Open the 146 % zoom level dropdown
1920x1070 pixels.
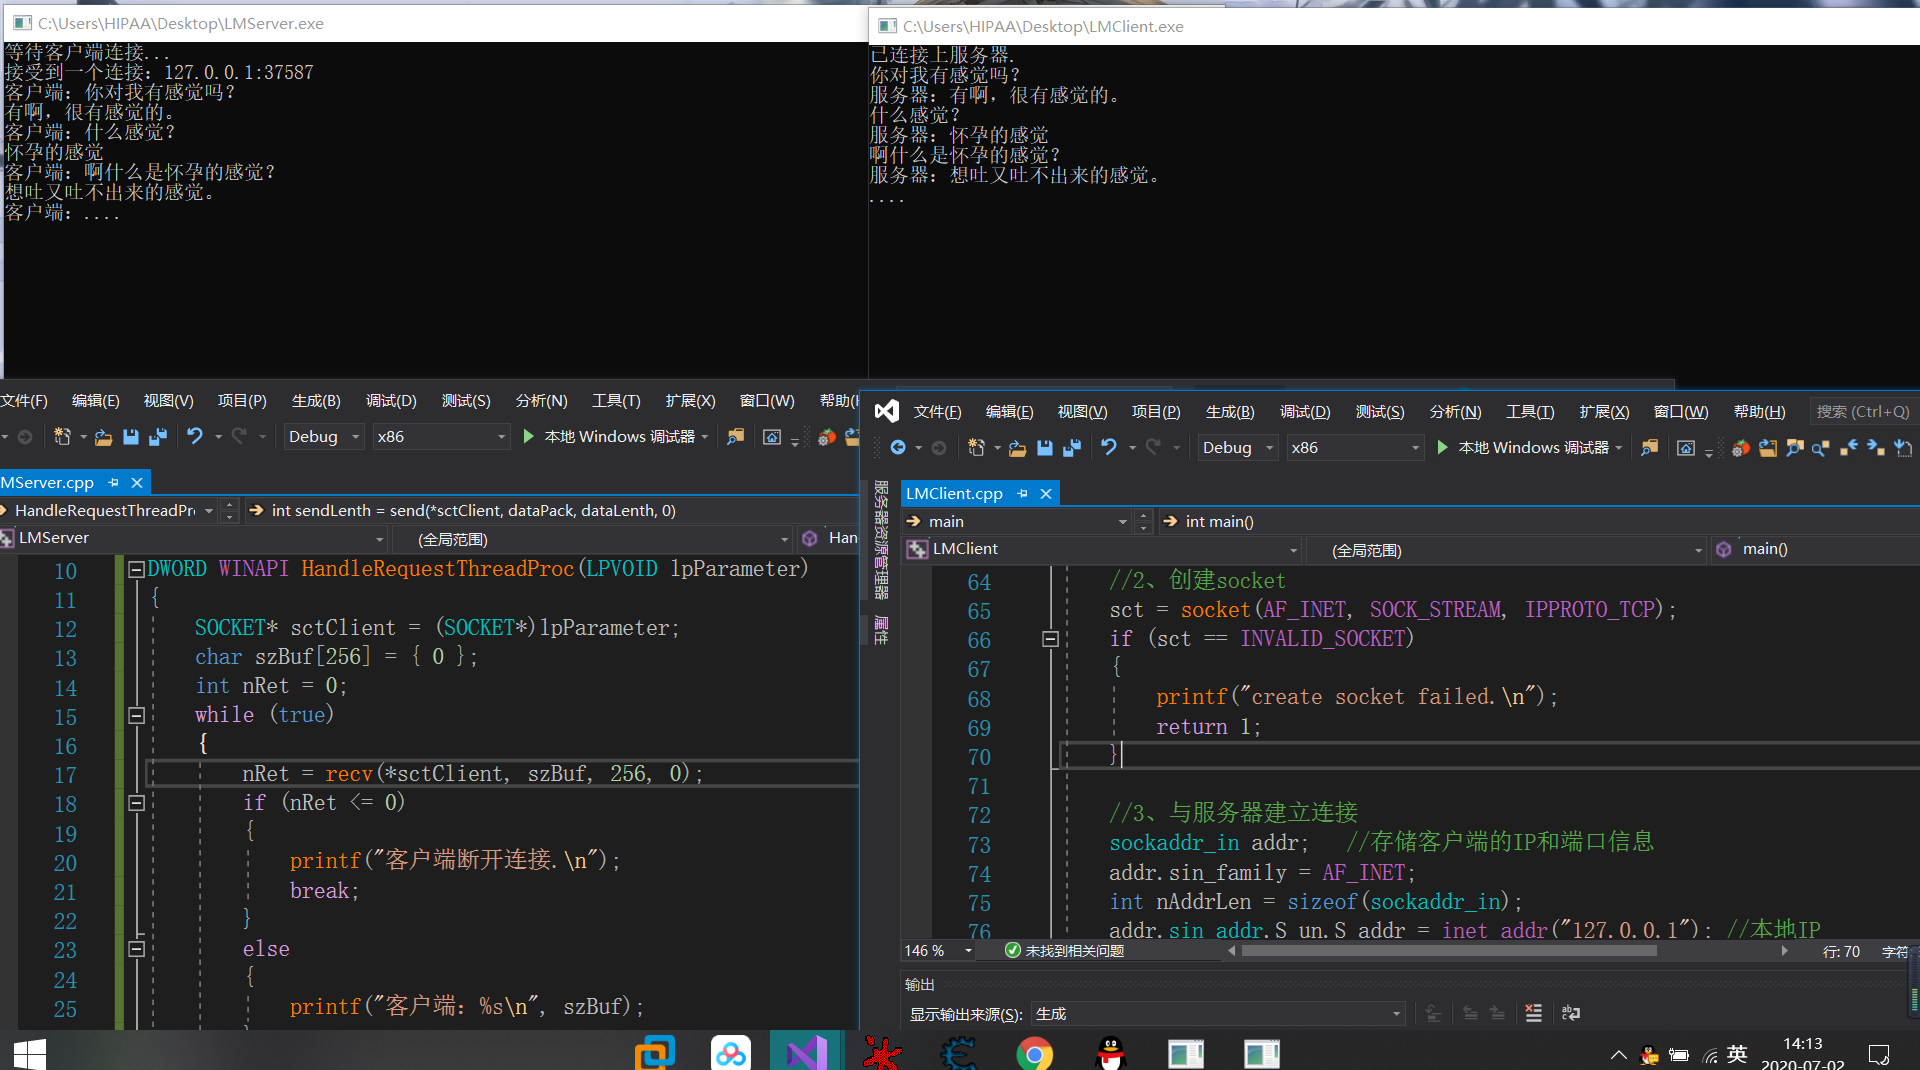tap(938, 951)
